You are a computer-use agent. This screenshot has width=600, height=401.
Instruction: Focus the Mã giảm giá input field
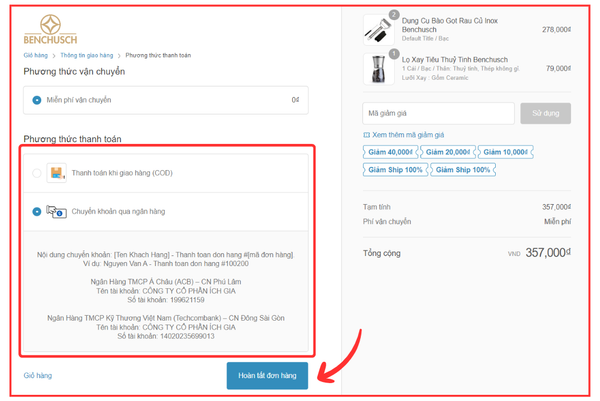pyautogui.click(x=438, y=113)
